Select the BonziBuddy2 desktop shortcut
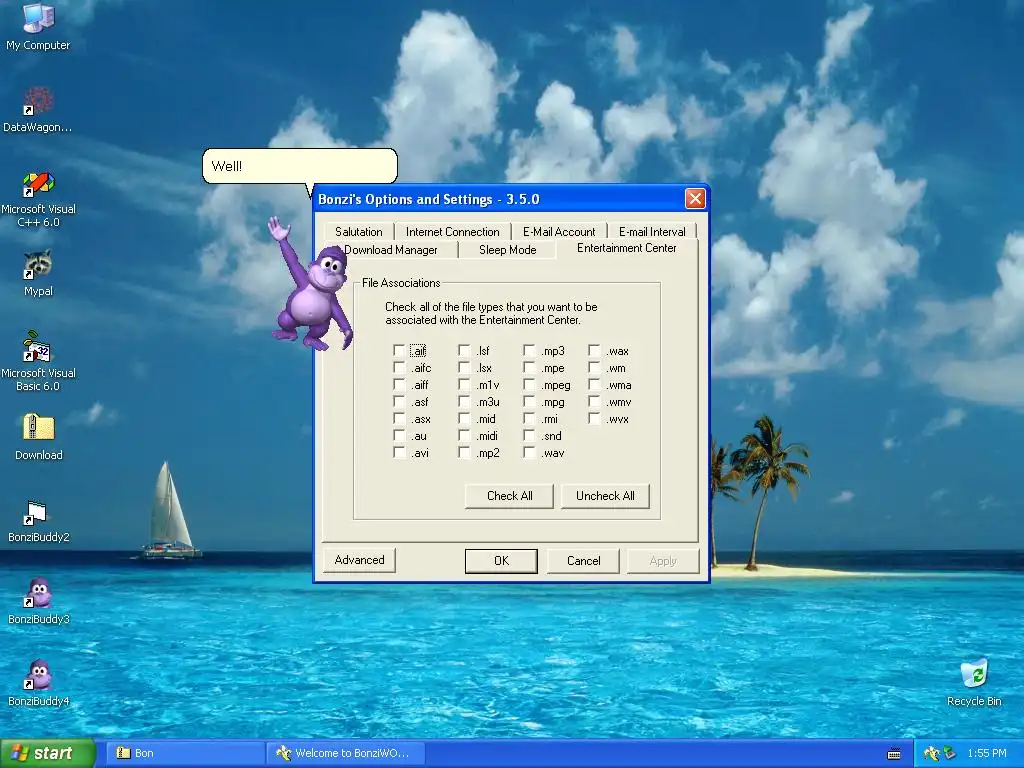 click(x=38, y=521)
